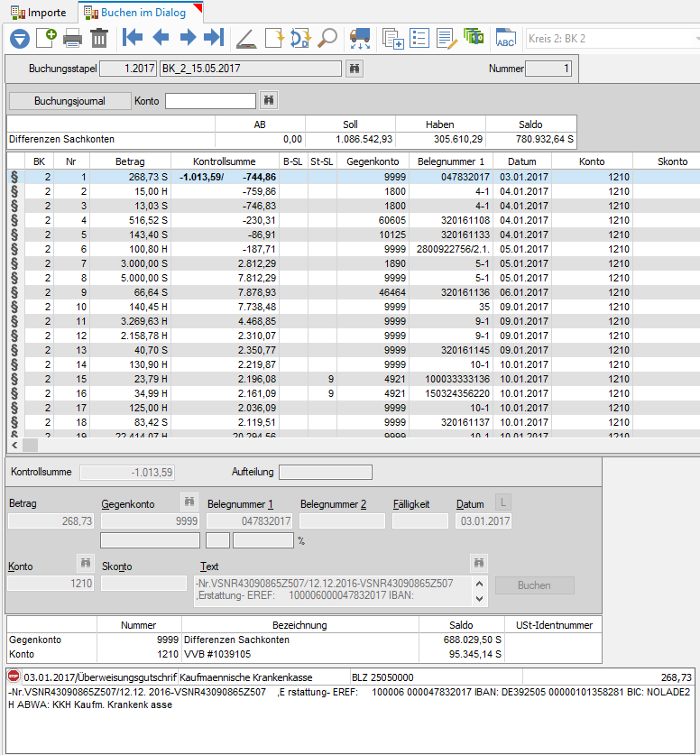Click the document with yellow arrow icon
The image size is (700, 755).
coord(274,38)
